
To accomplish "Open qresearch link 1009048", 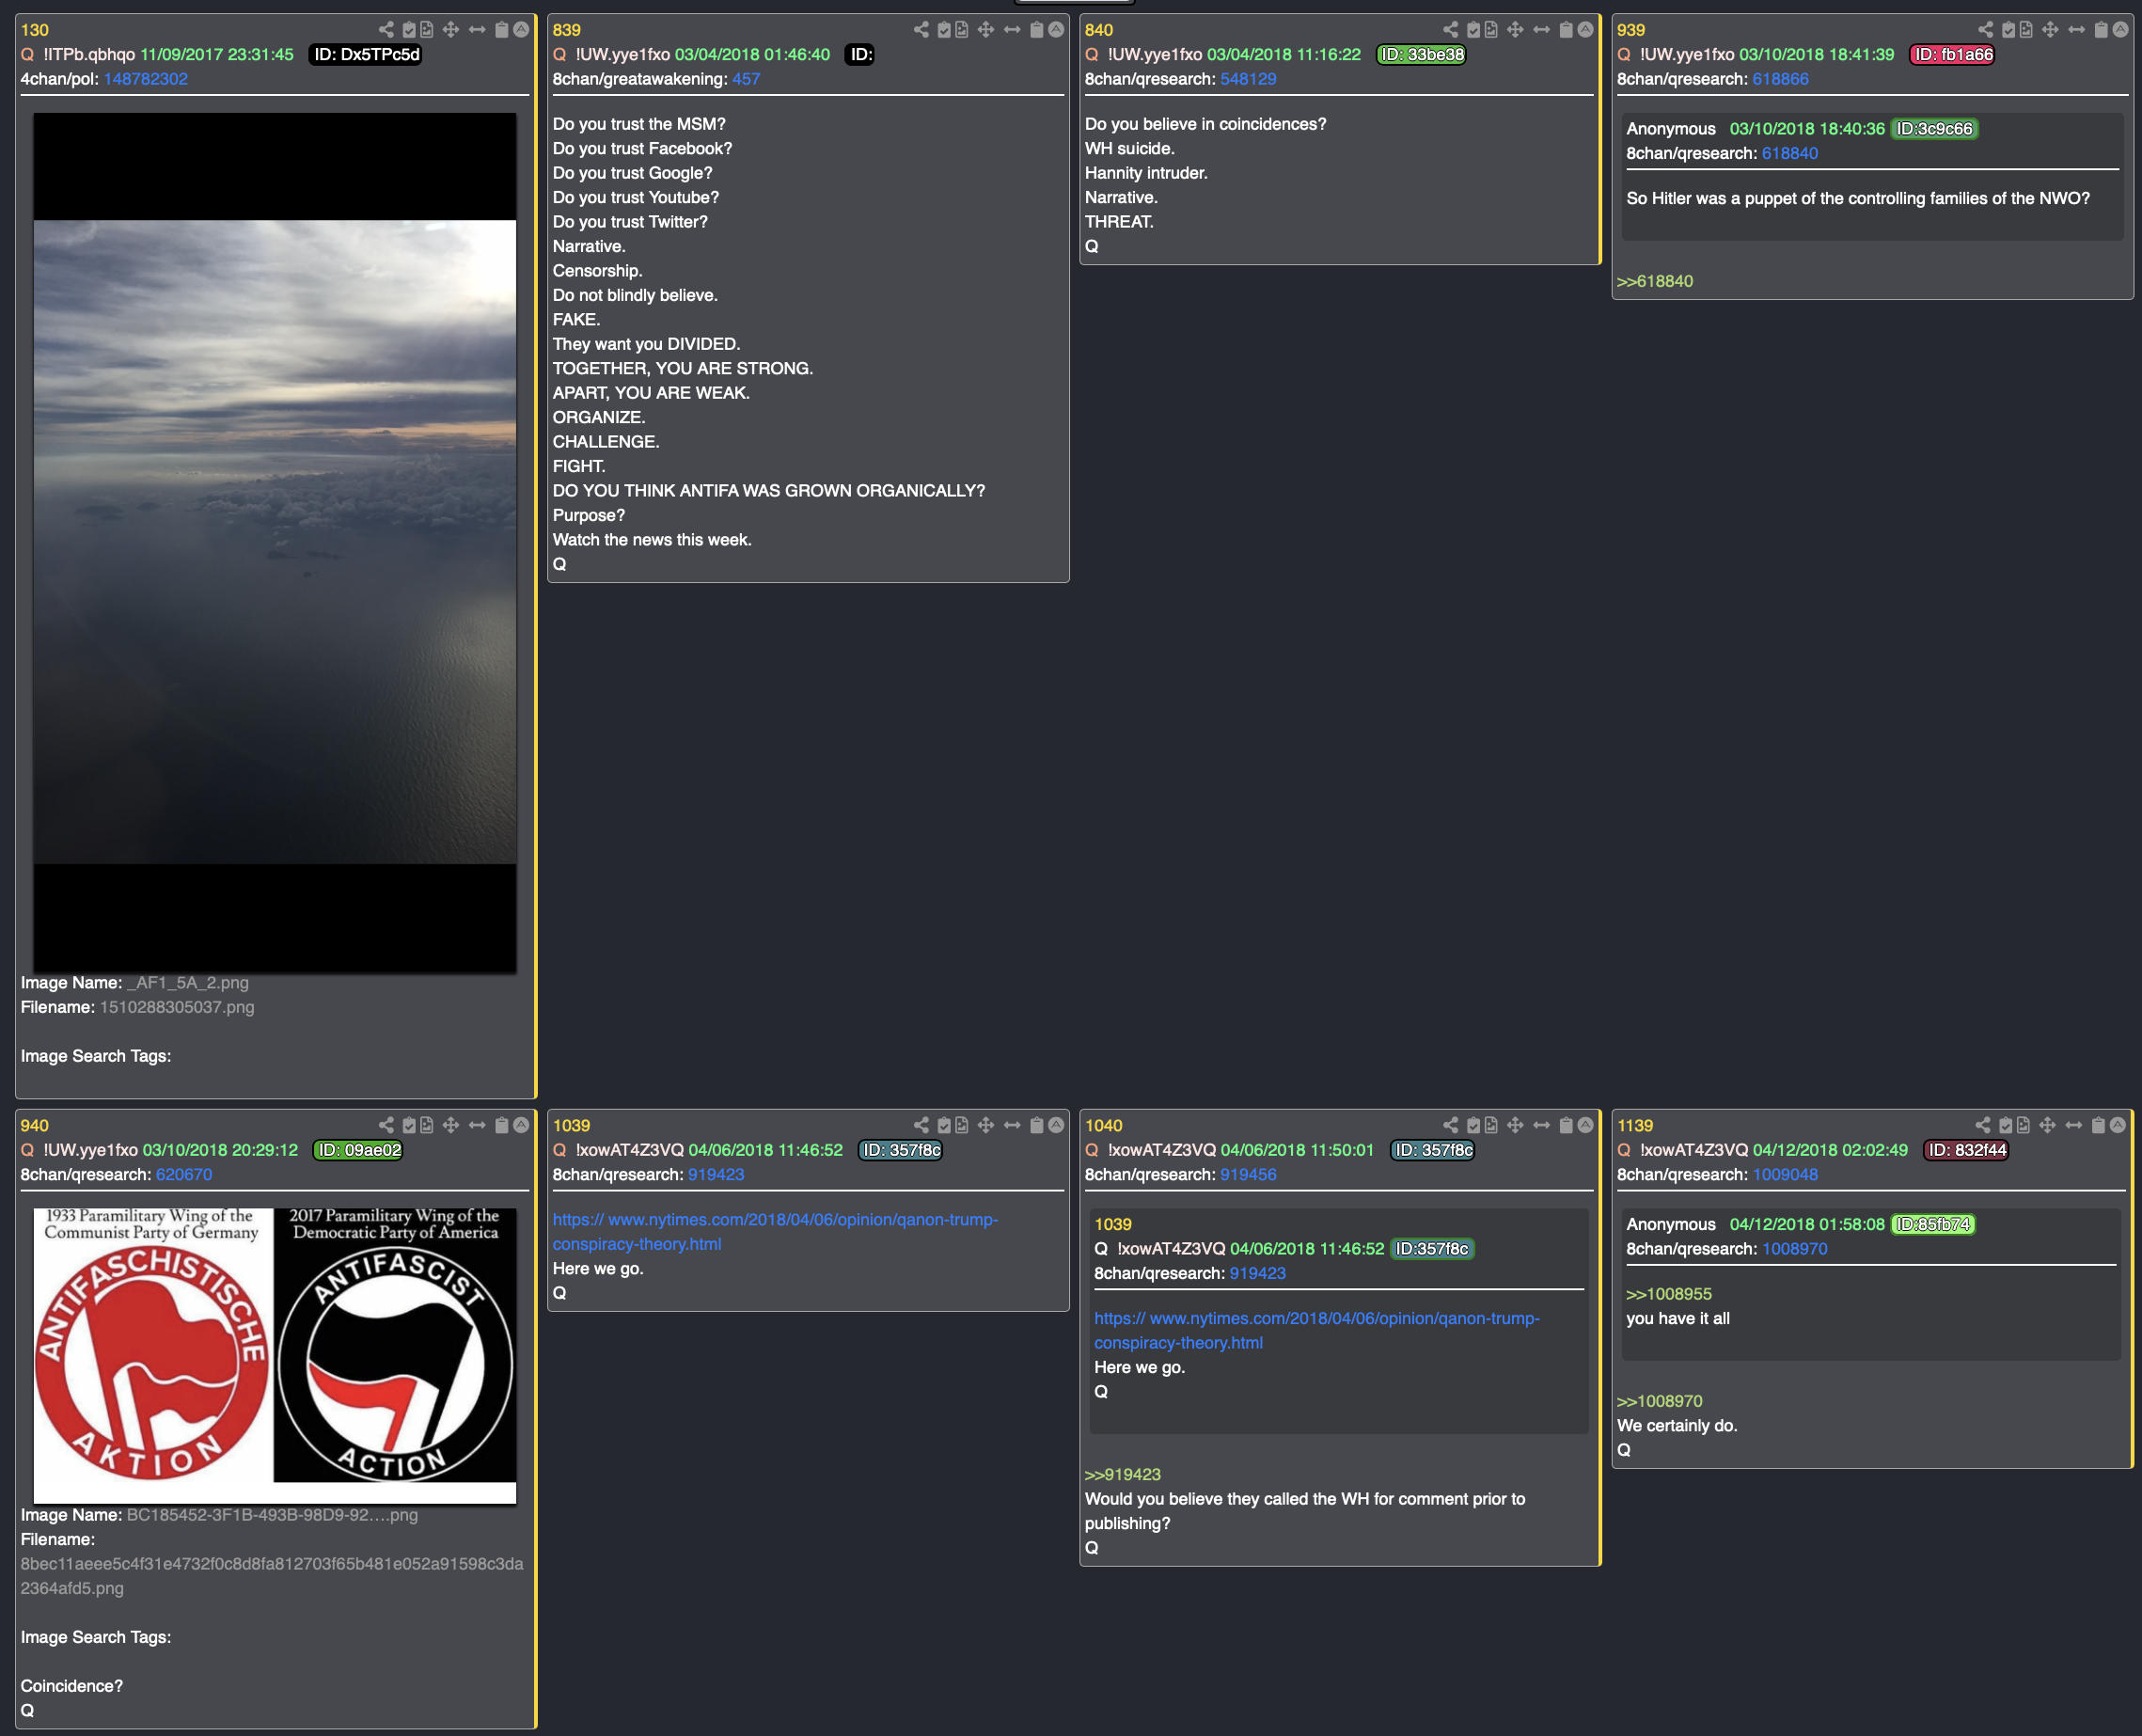I will (1785, 1174).
